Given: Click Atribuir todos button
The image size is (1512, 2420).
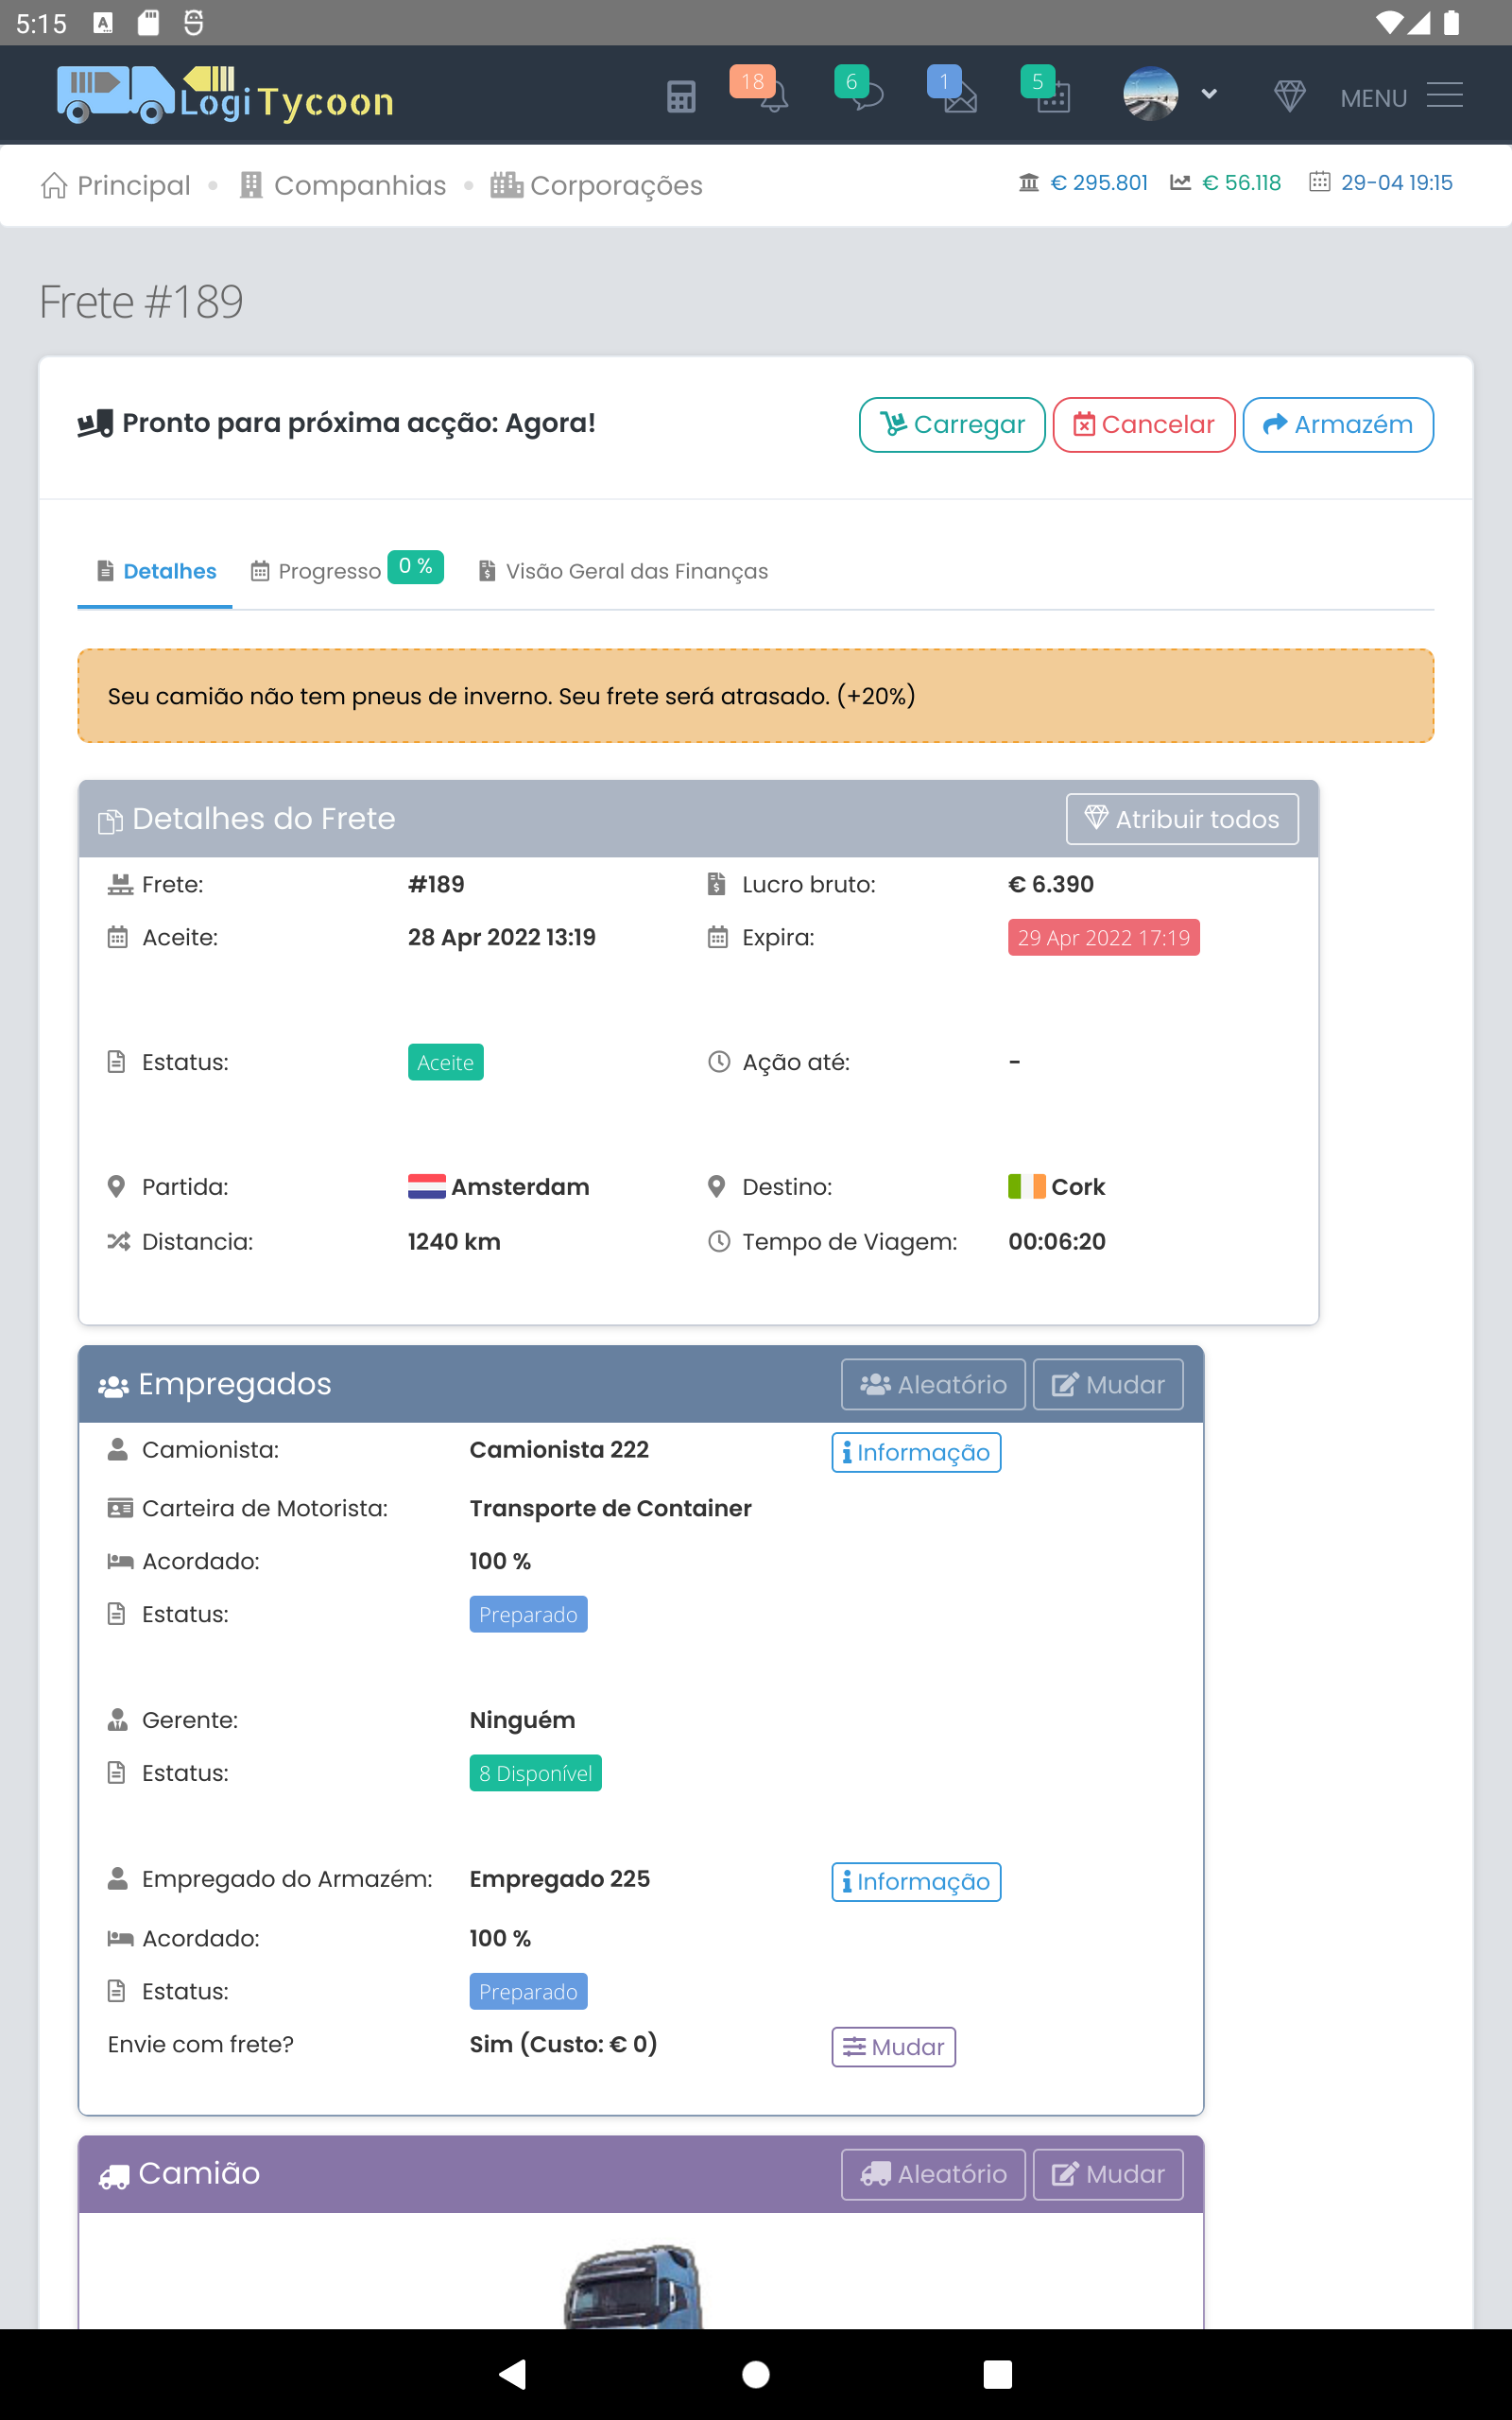Looking at the screenshot, I should 1181,819.
